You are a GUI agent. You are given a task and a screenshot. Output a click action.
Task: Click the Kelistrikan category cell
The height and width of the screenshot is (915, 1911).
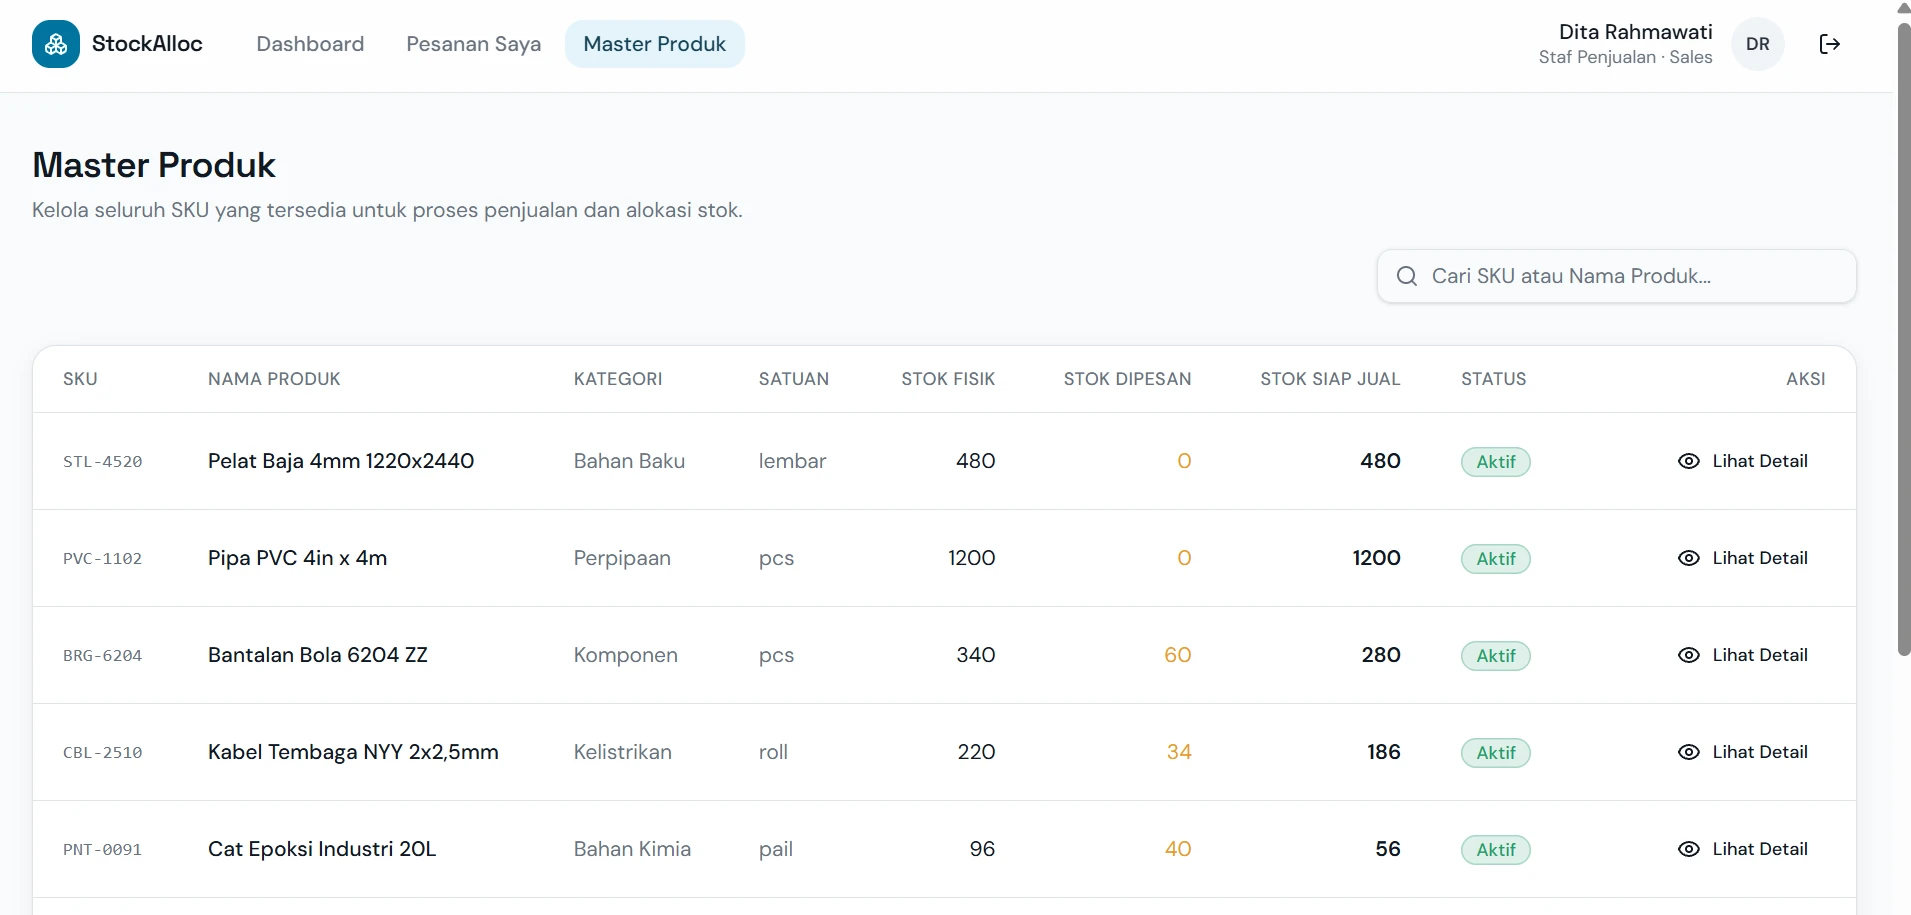tap(622, 752)
